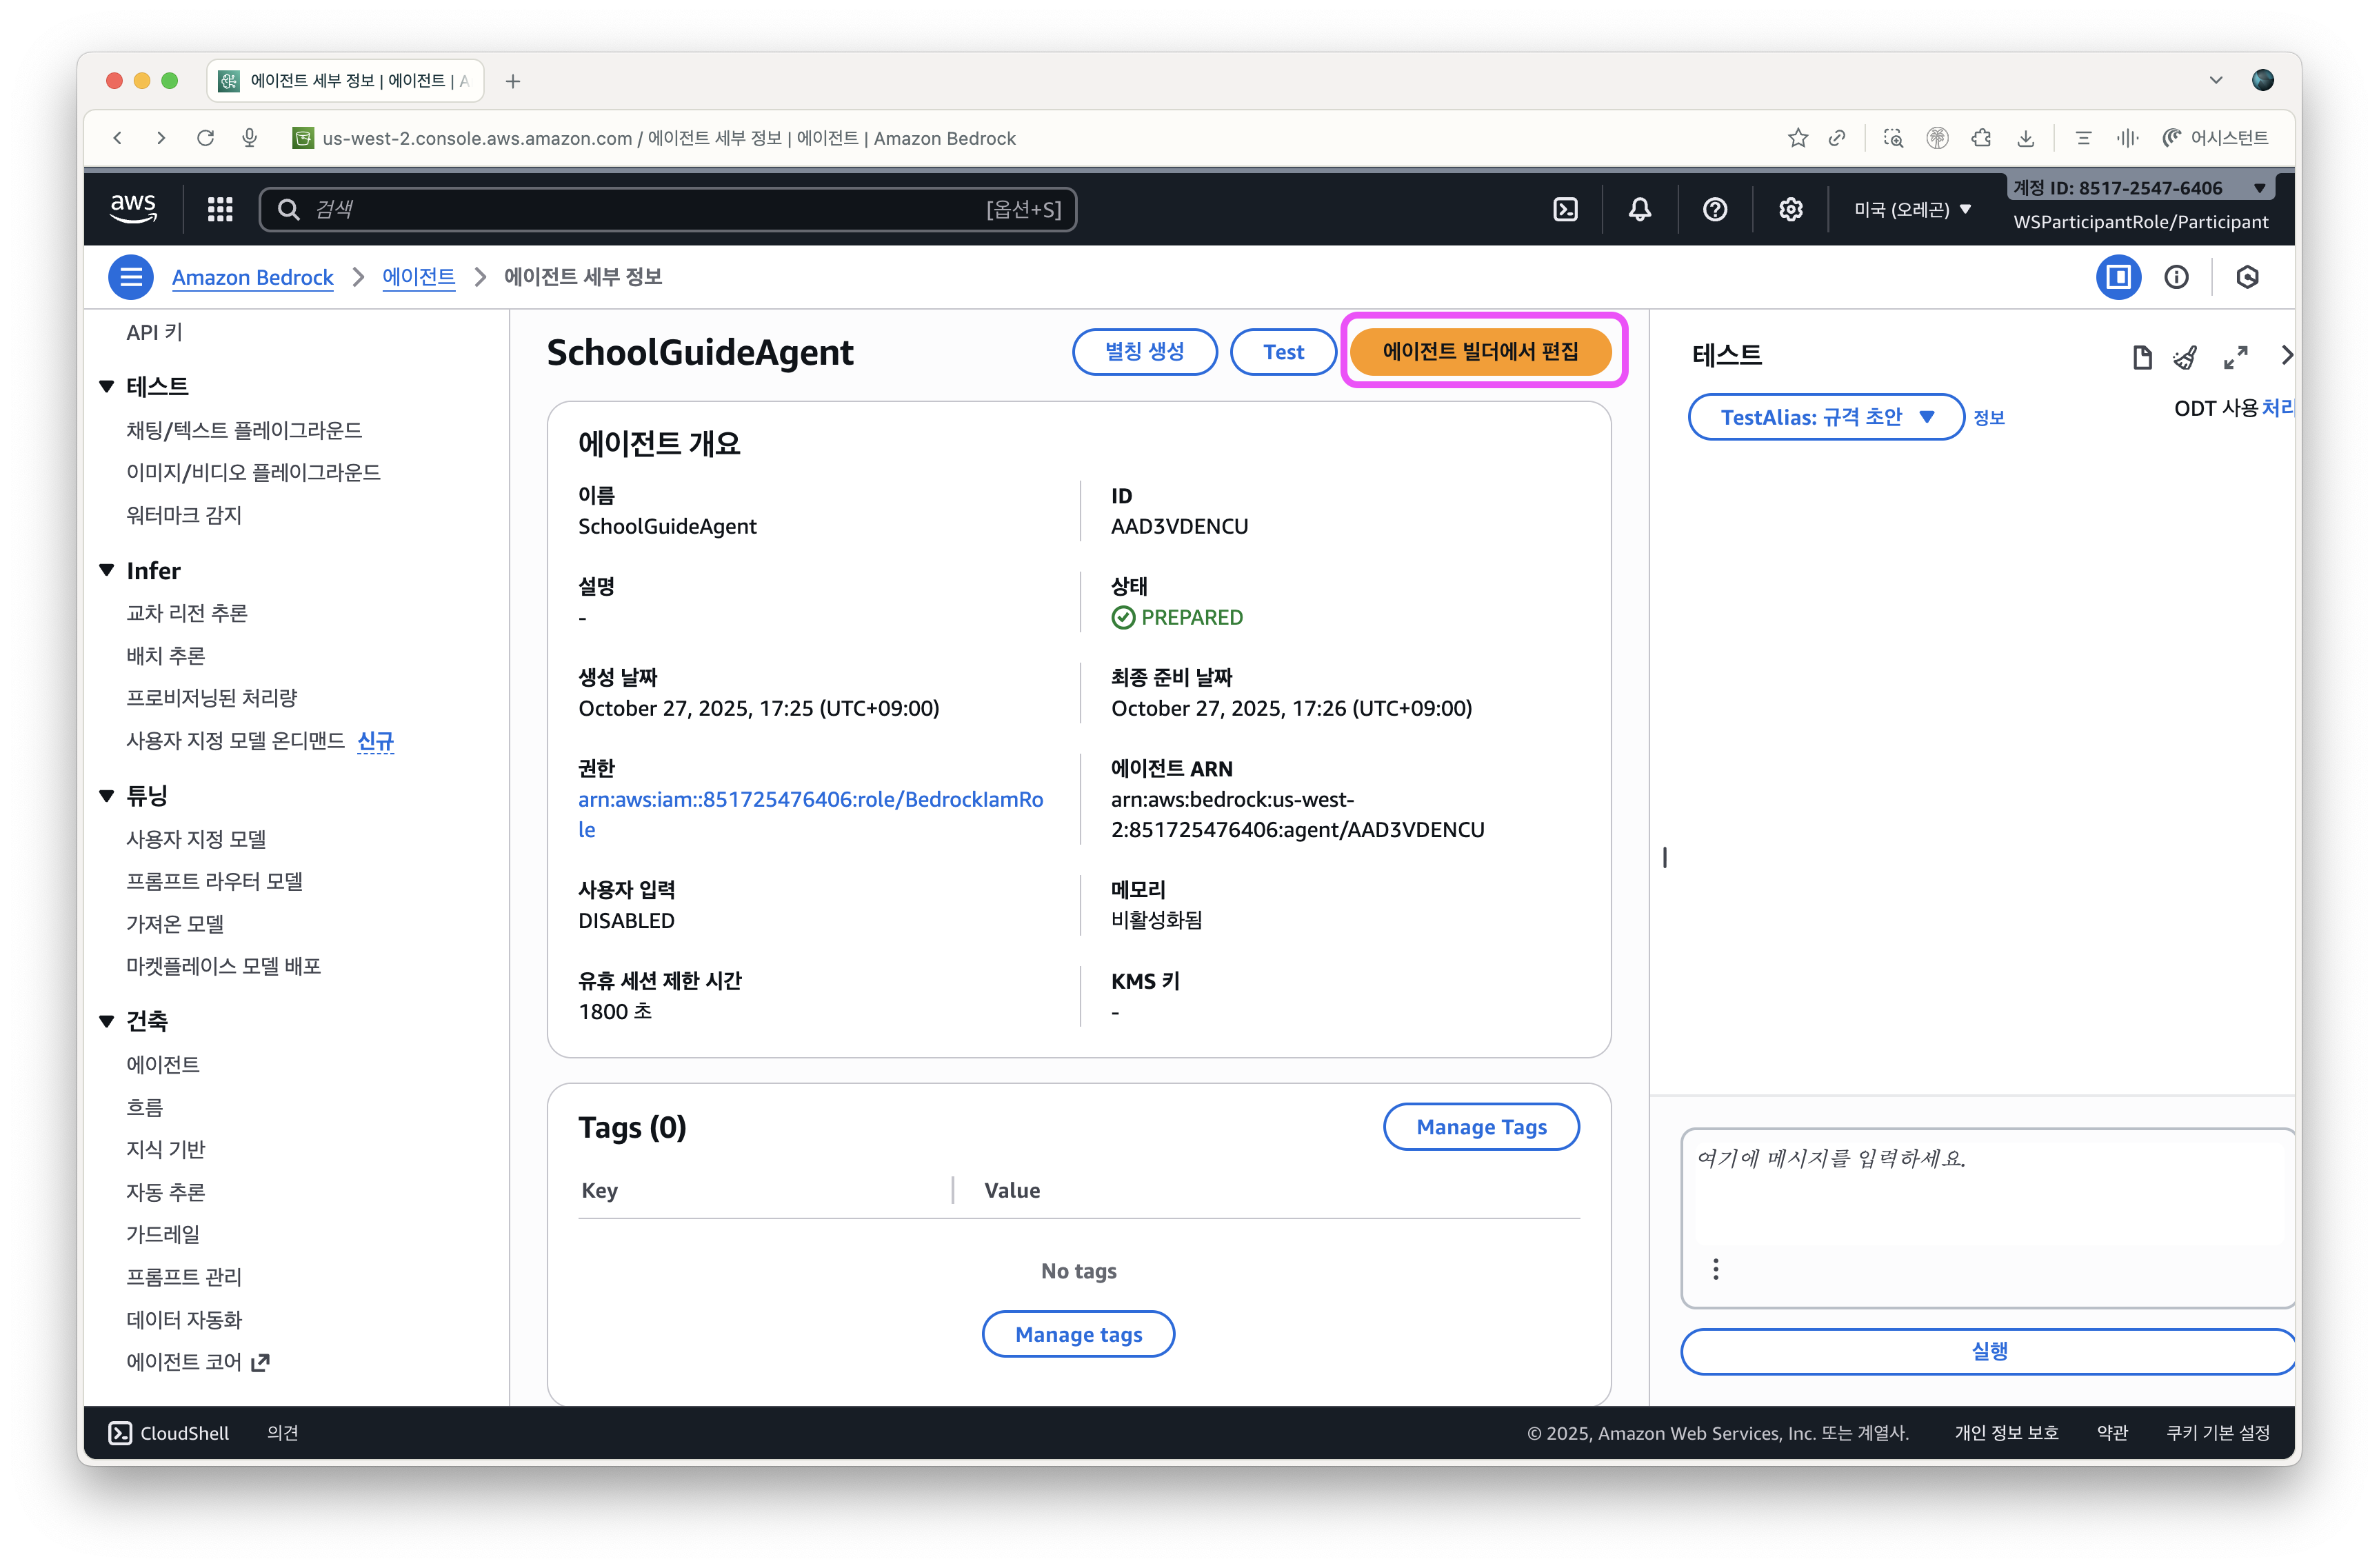This screenshot has height=1568, width=2379.
Task: Open the TestAlias: 규격 초안 dropdown
Action: pos(1826,417)
